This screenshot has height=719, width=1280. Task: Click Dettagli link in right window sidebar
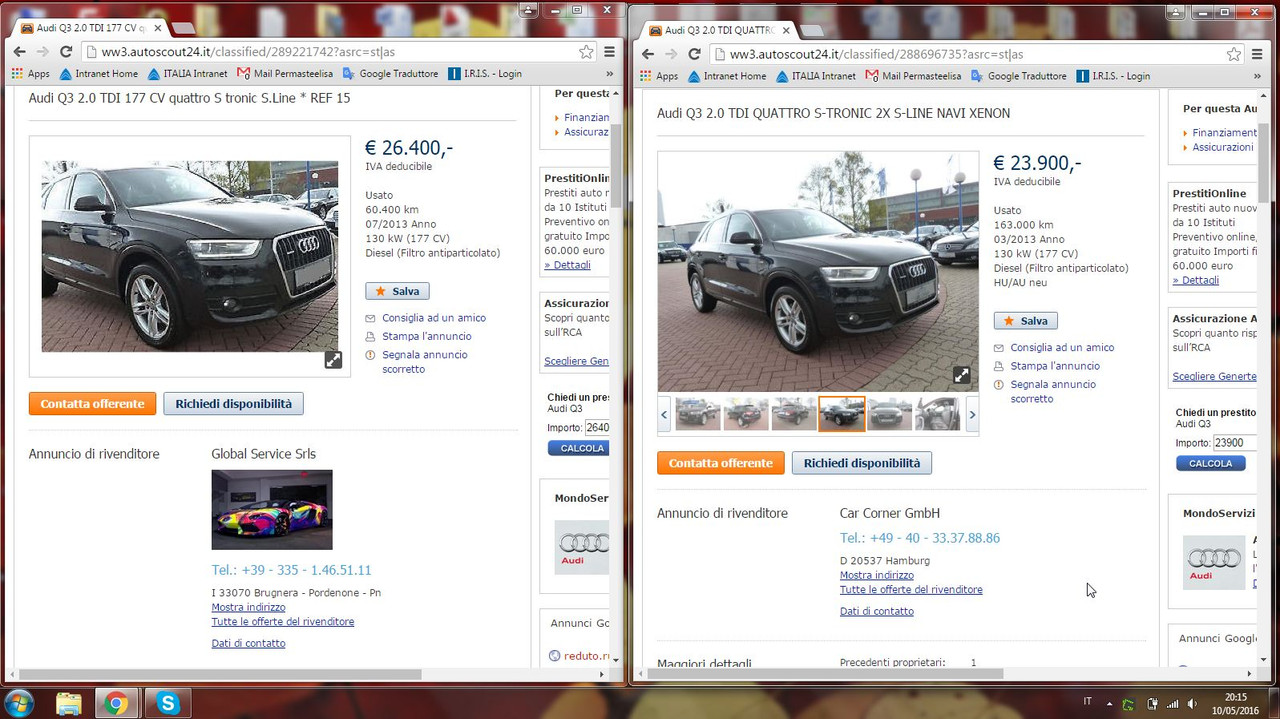click(x=1195, y=280)
